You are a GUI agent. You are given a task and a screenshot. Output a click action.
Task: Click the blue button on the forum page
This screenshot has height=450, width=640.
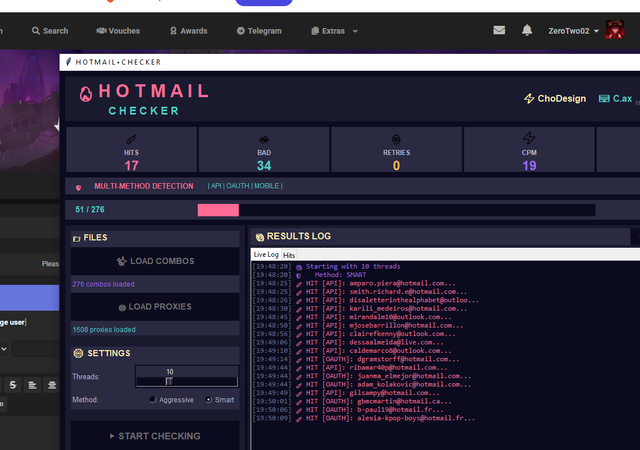click(x=29, y=298)
